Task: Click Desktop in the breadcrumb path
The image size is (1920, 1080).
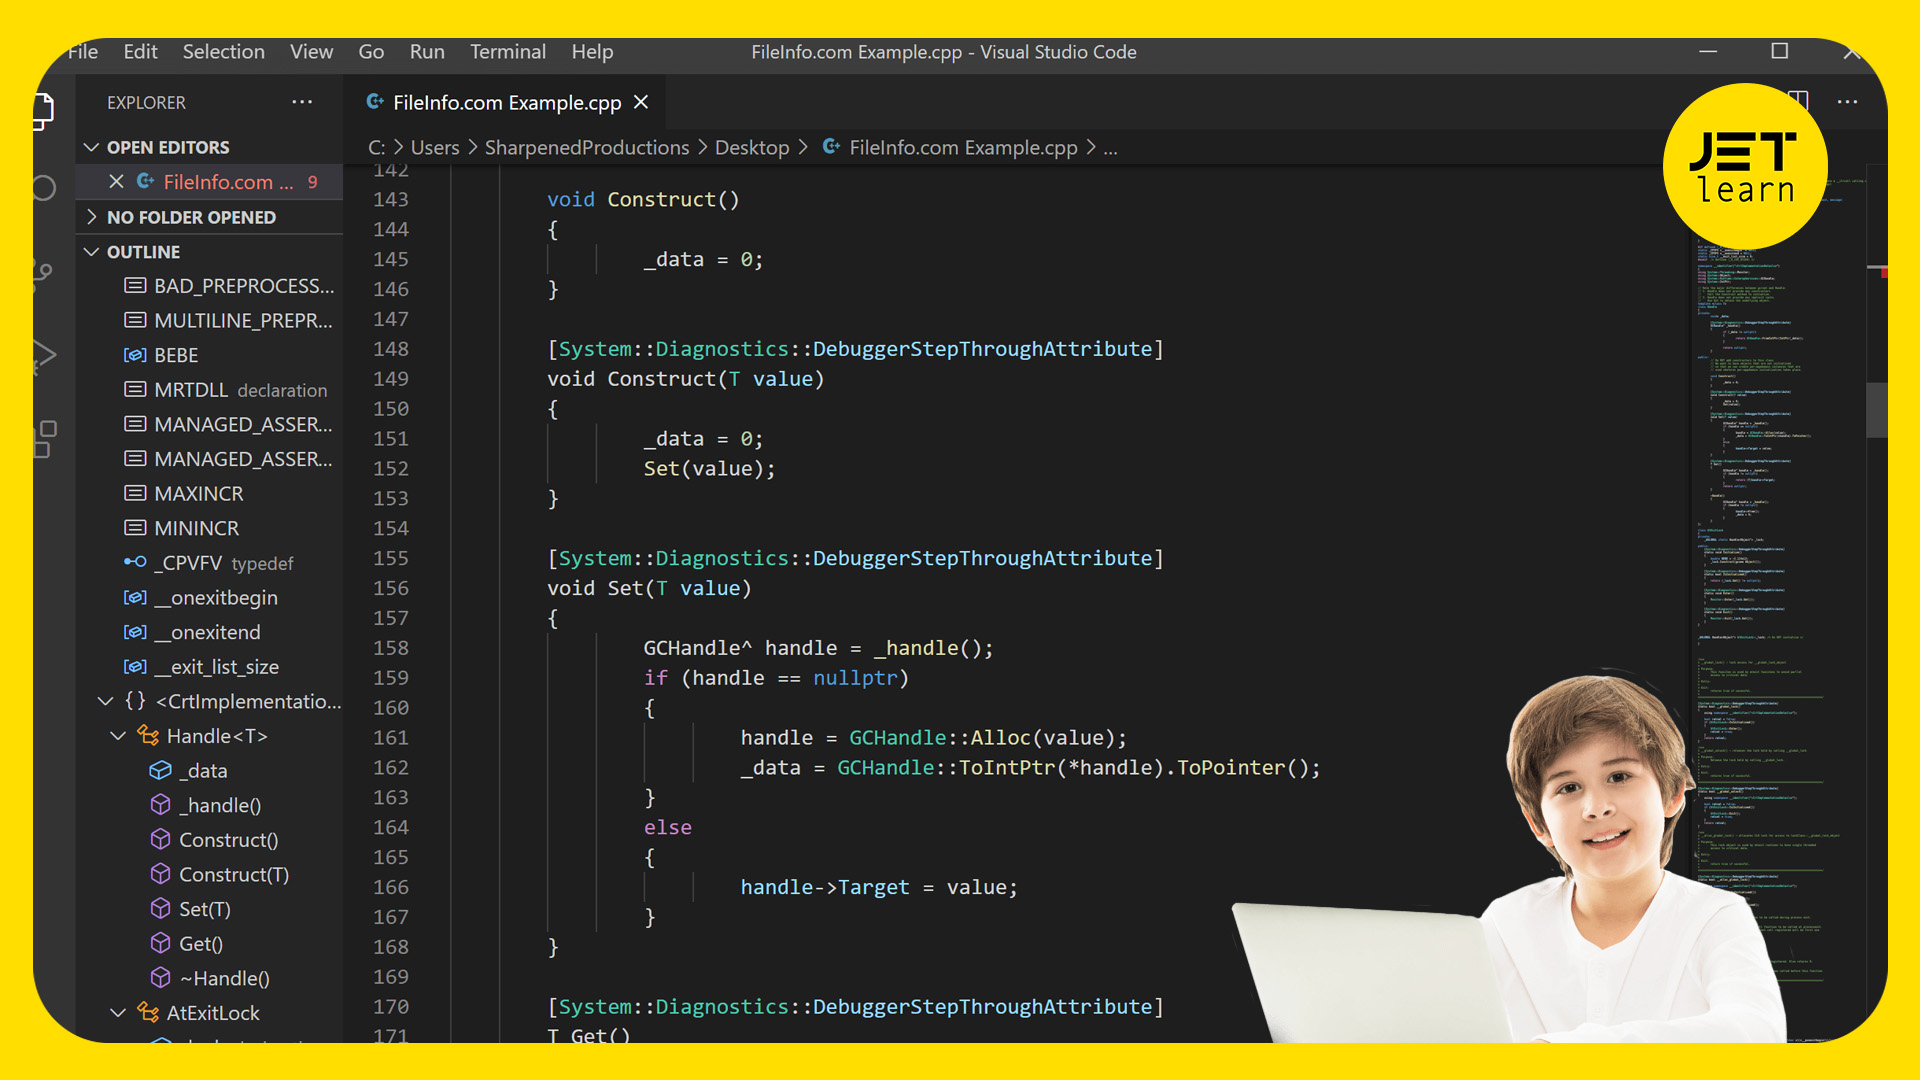Action: [x=752, y=148]
